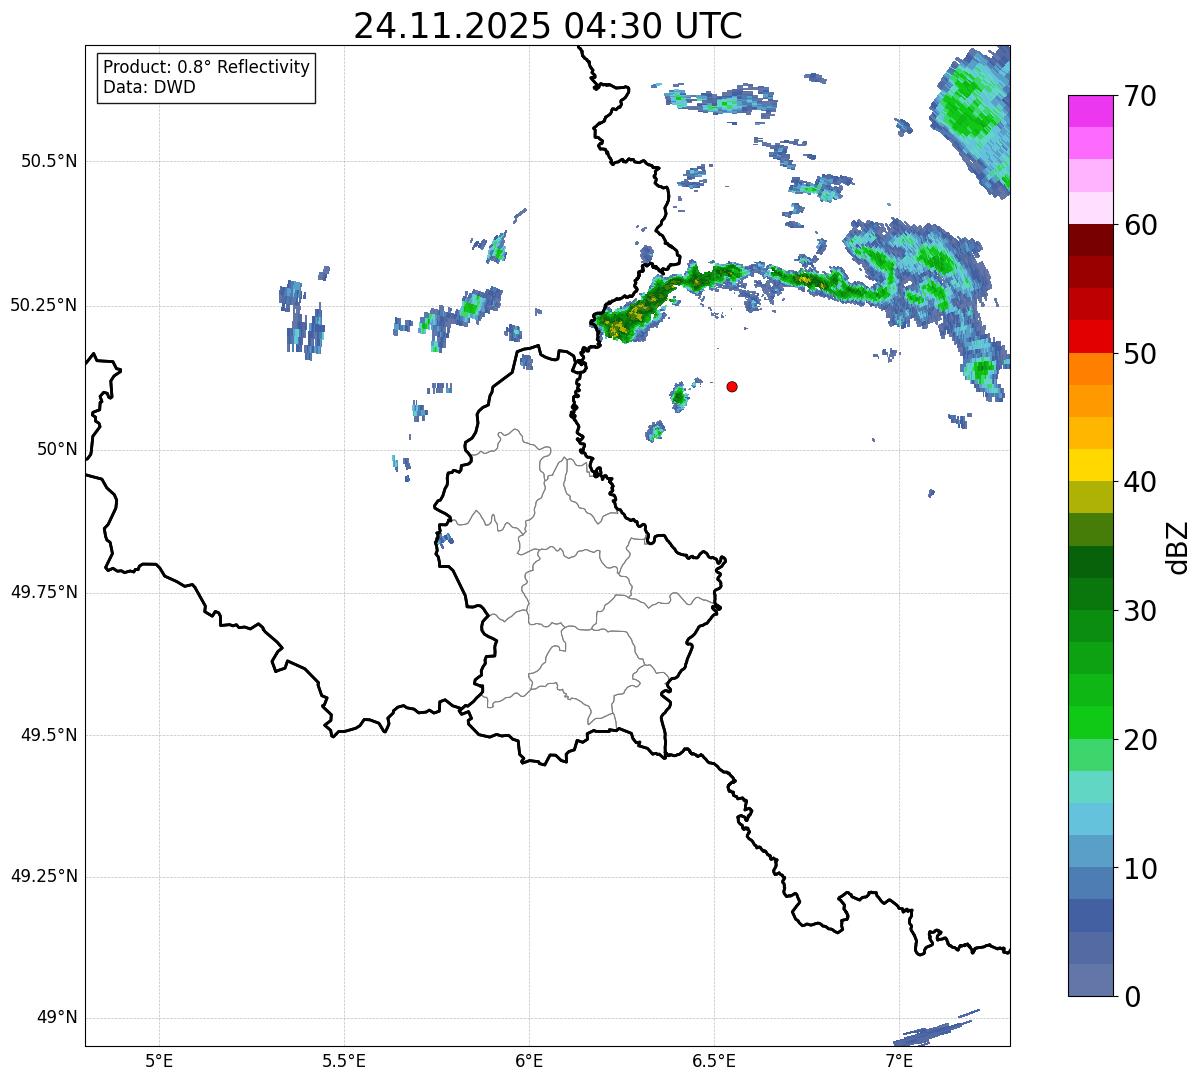Click the 'Data: DWD' text

pos(149,87)
